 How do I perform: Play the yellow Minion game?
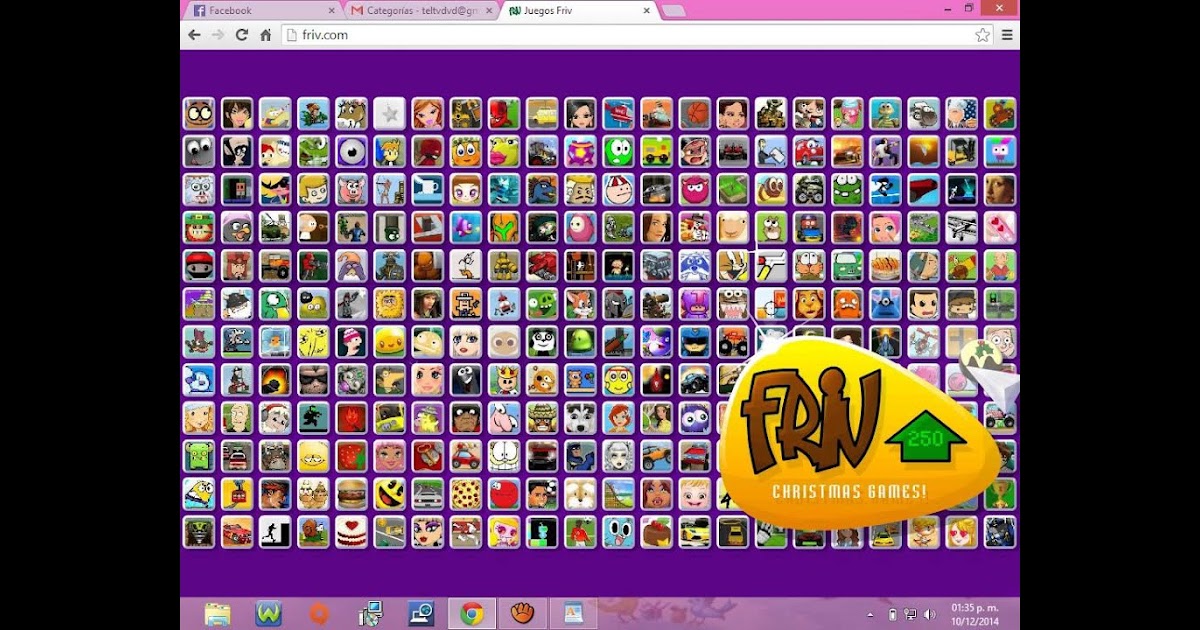[199, 493]
